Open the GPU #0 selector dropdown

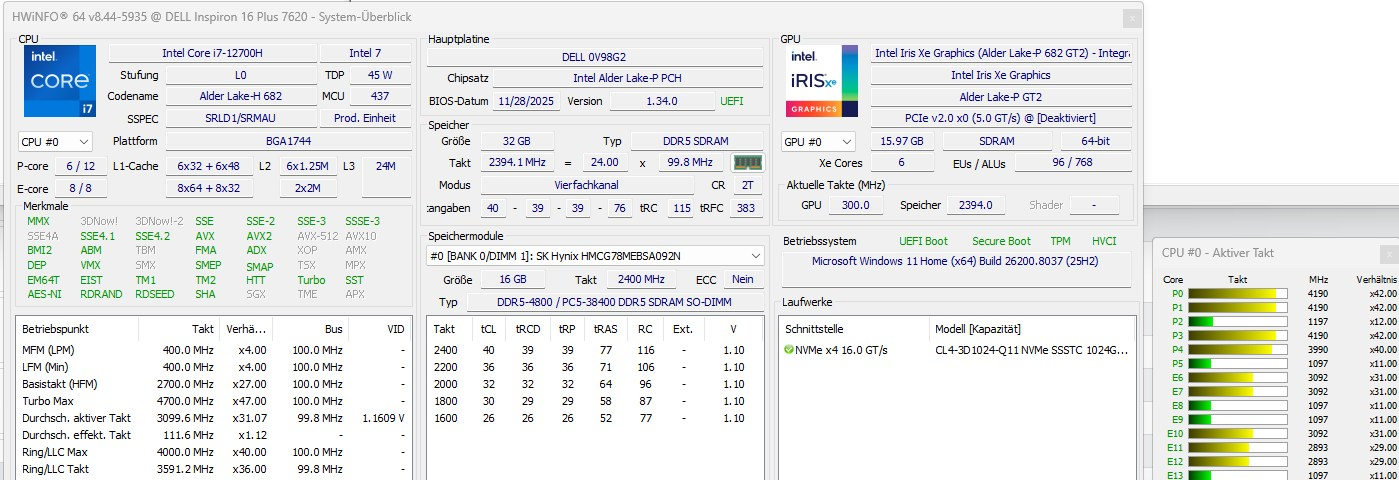818,142
